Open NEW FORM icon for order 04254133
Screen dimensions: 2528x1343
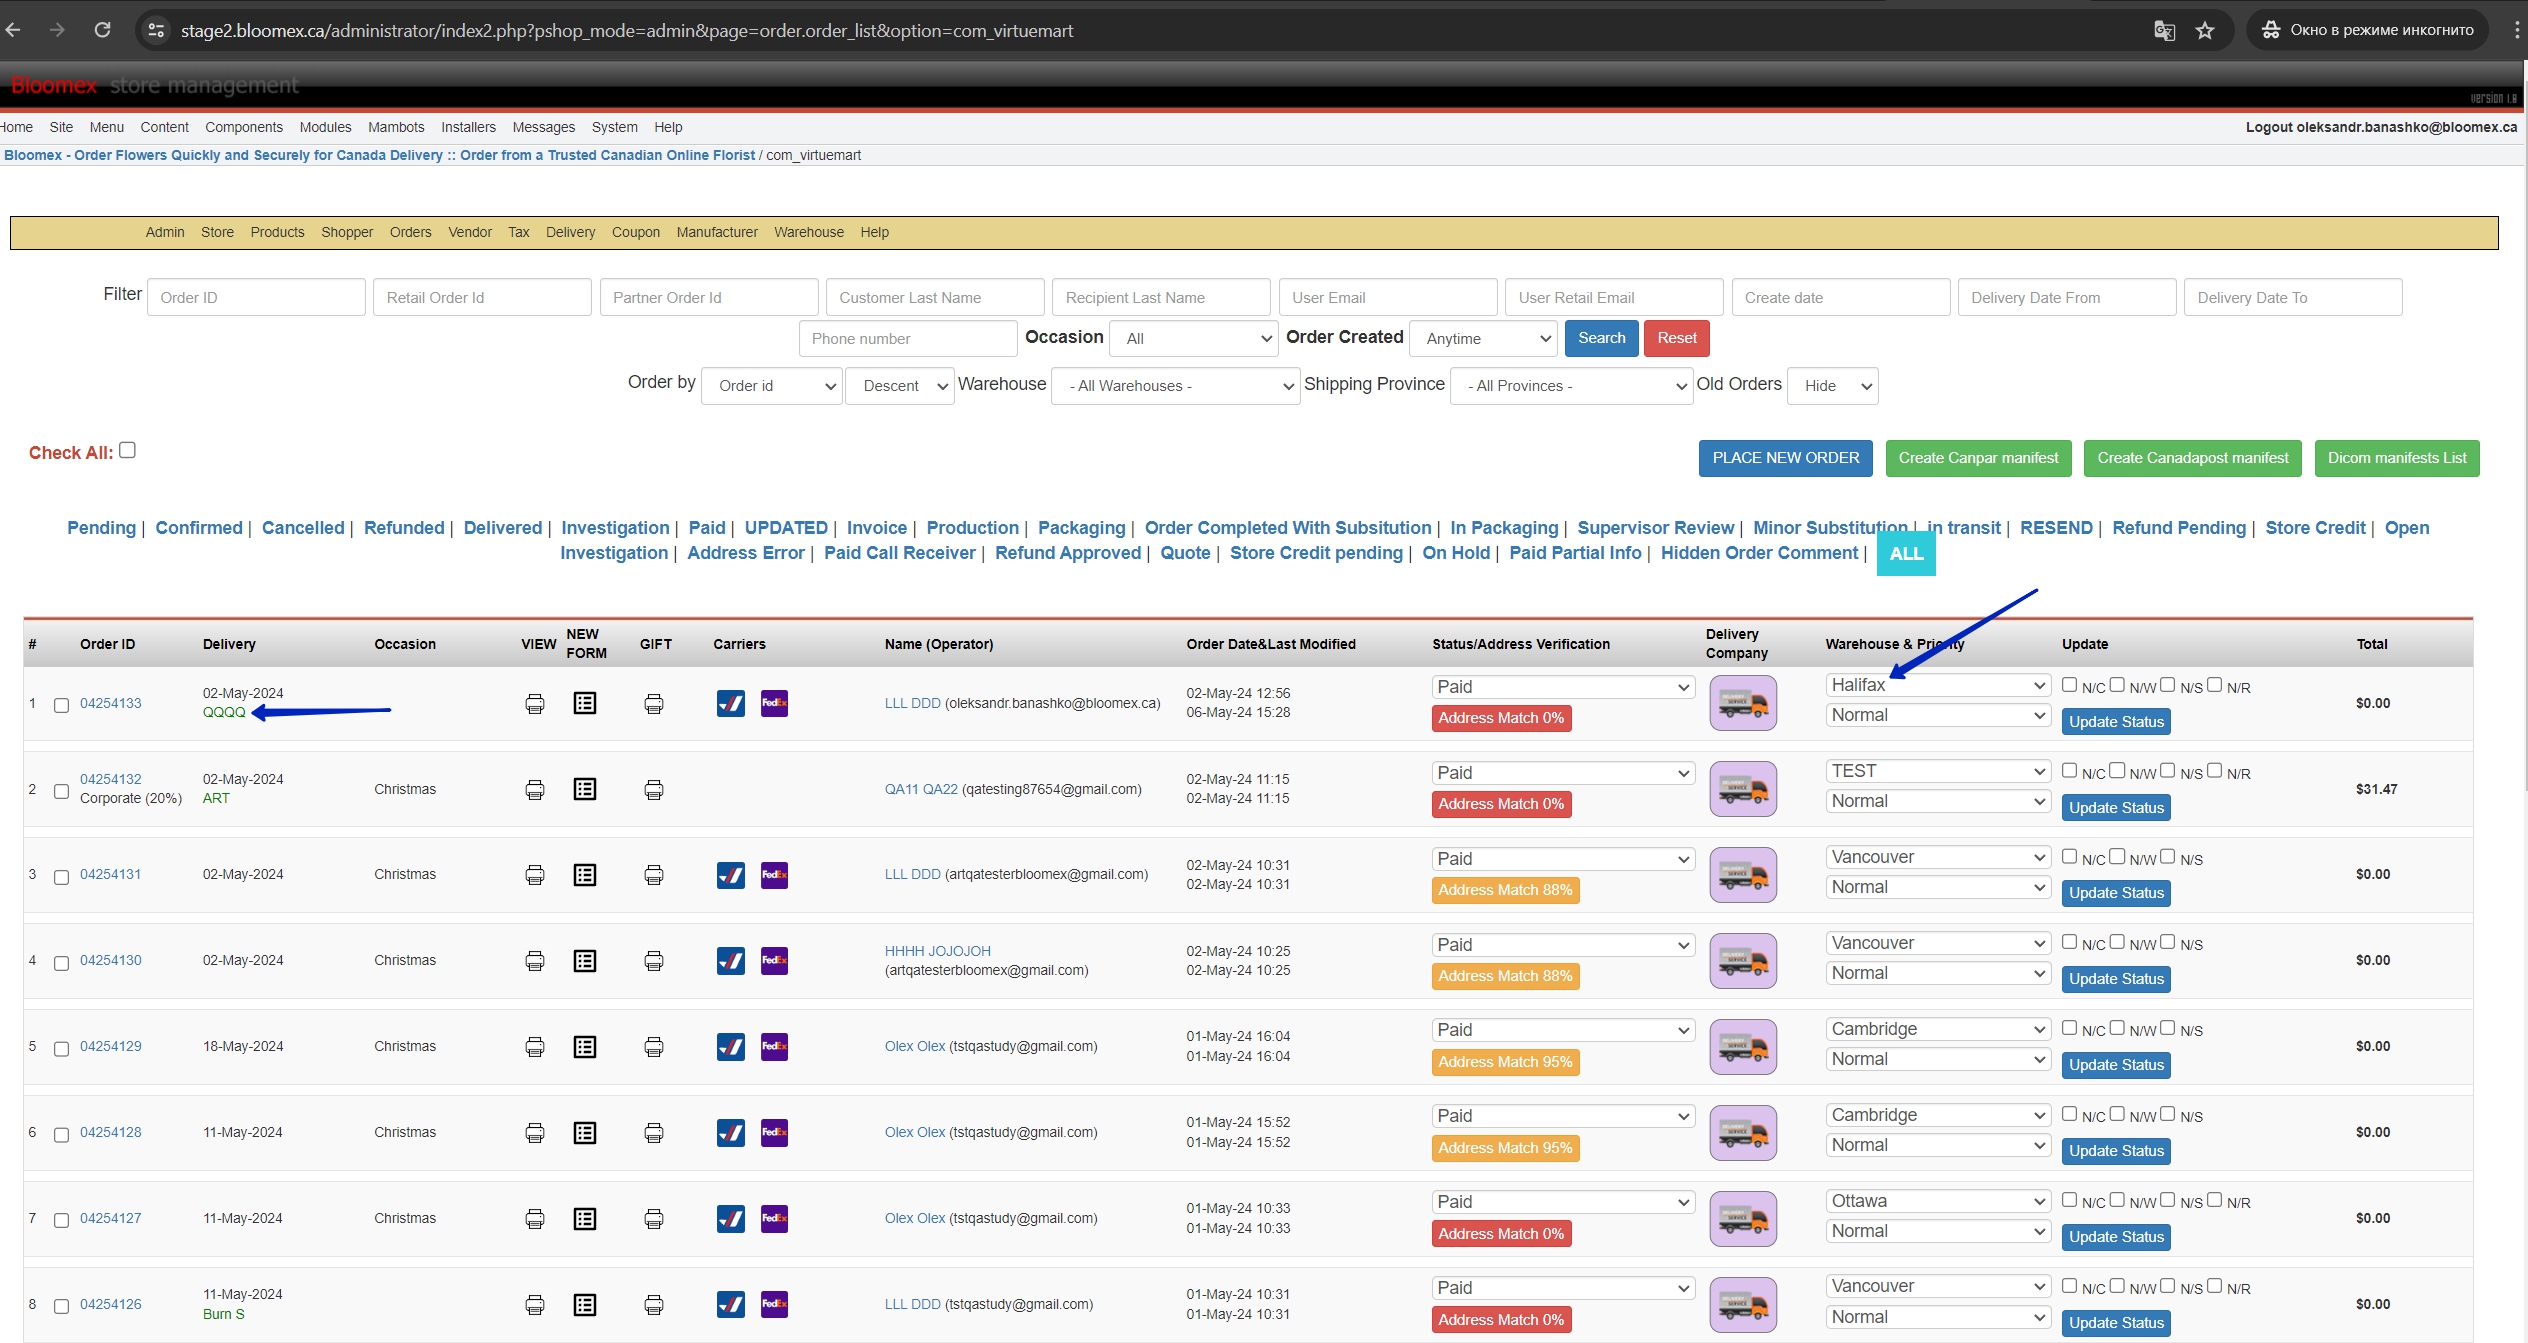pos(585,704)
